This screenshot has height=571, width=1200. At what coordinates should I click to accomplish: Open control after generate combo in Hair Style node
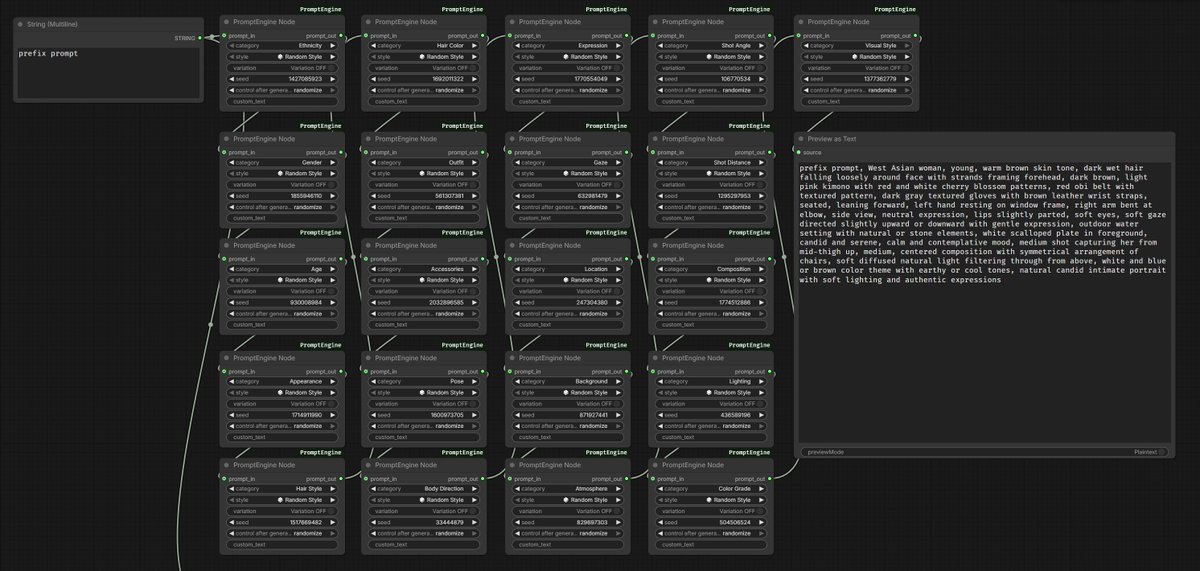[x=283, y=533]
